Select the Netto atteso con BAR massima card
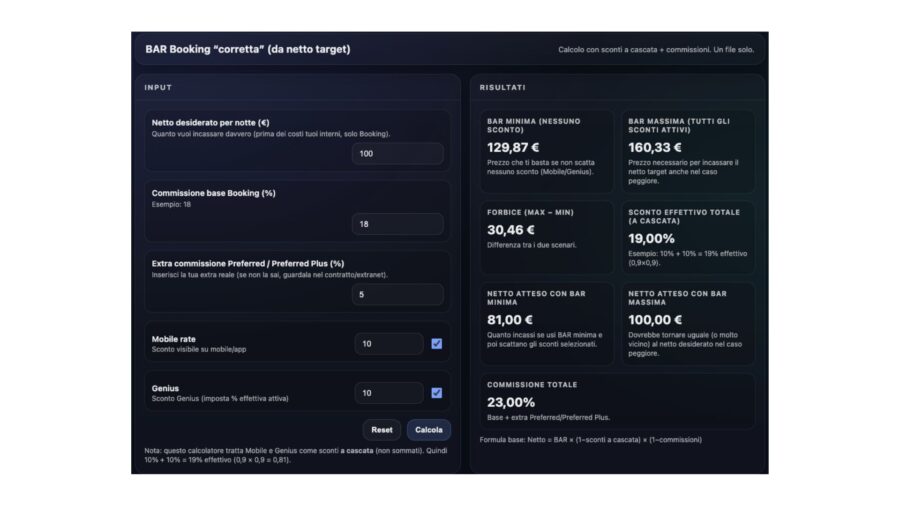The height and width of the screenshot is (506, 900). point(687,323)
